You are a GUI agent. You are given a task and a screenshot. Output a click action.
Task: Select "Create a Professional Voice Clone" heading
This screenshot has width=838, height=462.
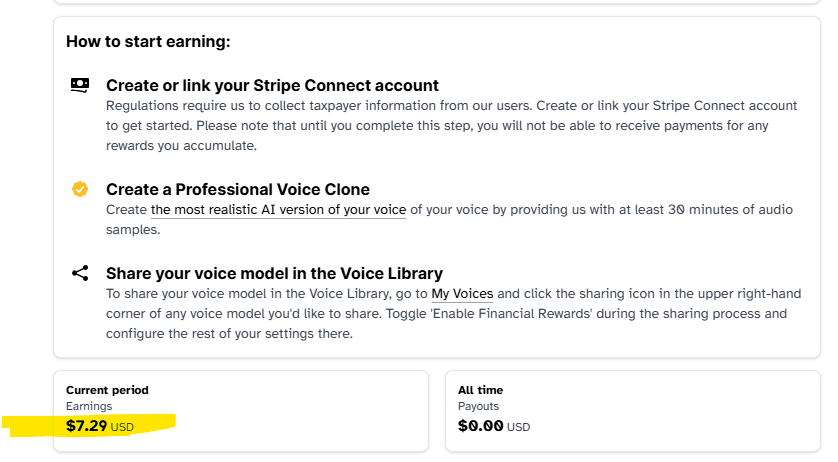(x=237, y=189)
